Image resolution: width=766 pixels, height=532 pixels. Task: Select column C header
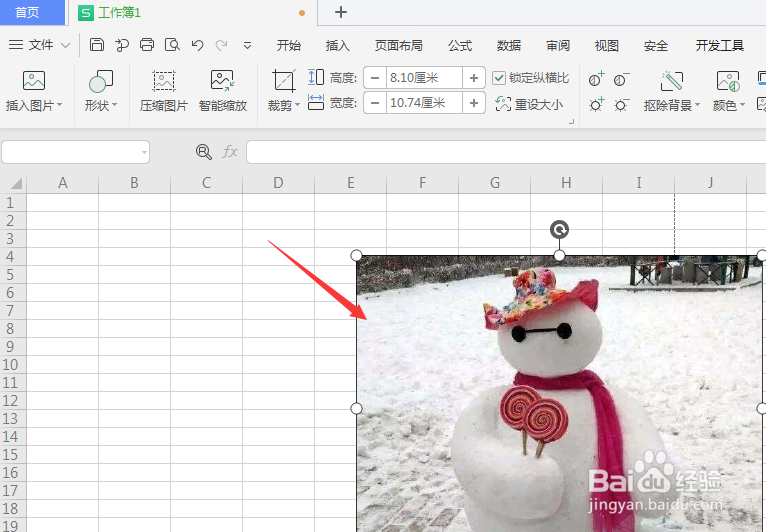coord(206,183)
